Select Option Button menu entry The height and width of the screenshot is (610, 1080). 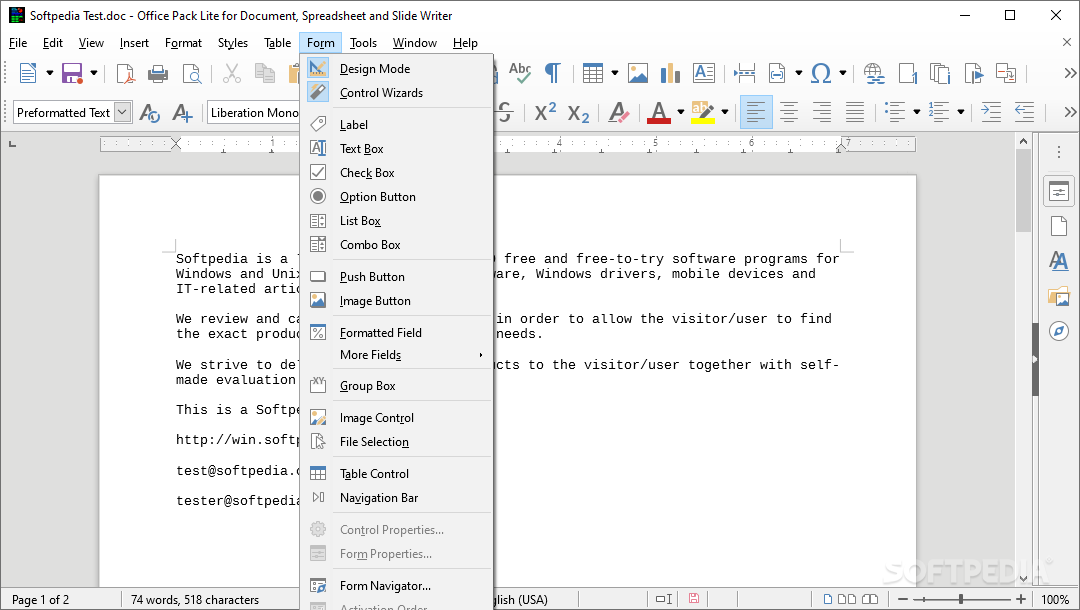(x=397, y=197)
